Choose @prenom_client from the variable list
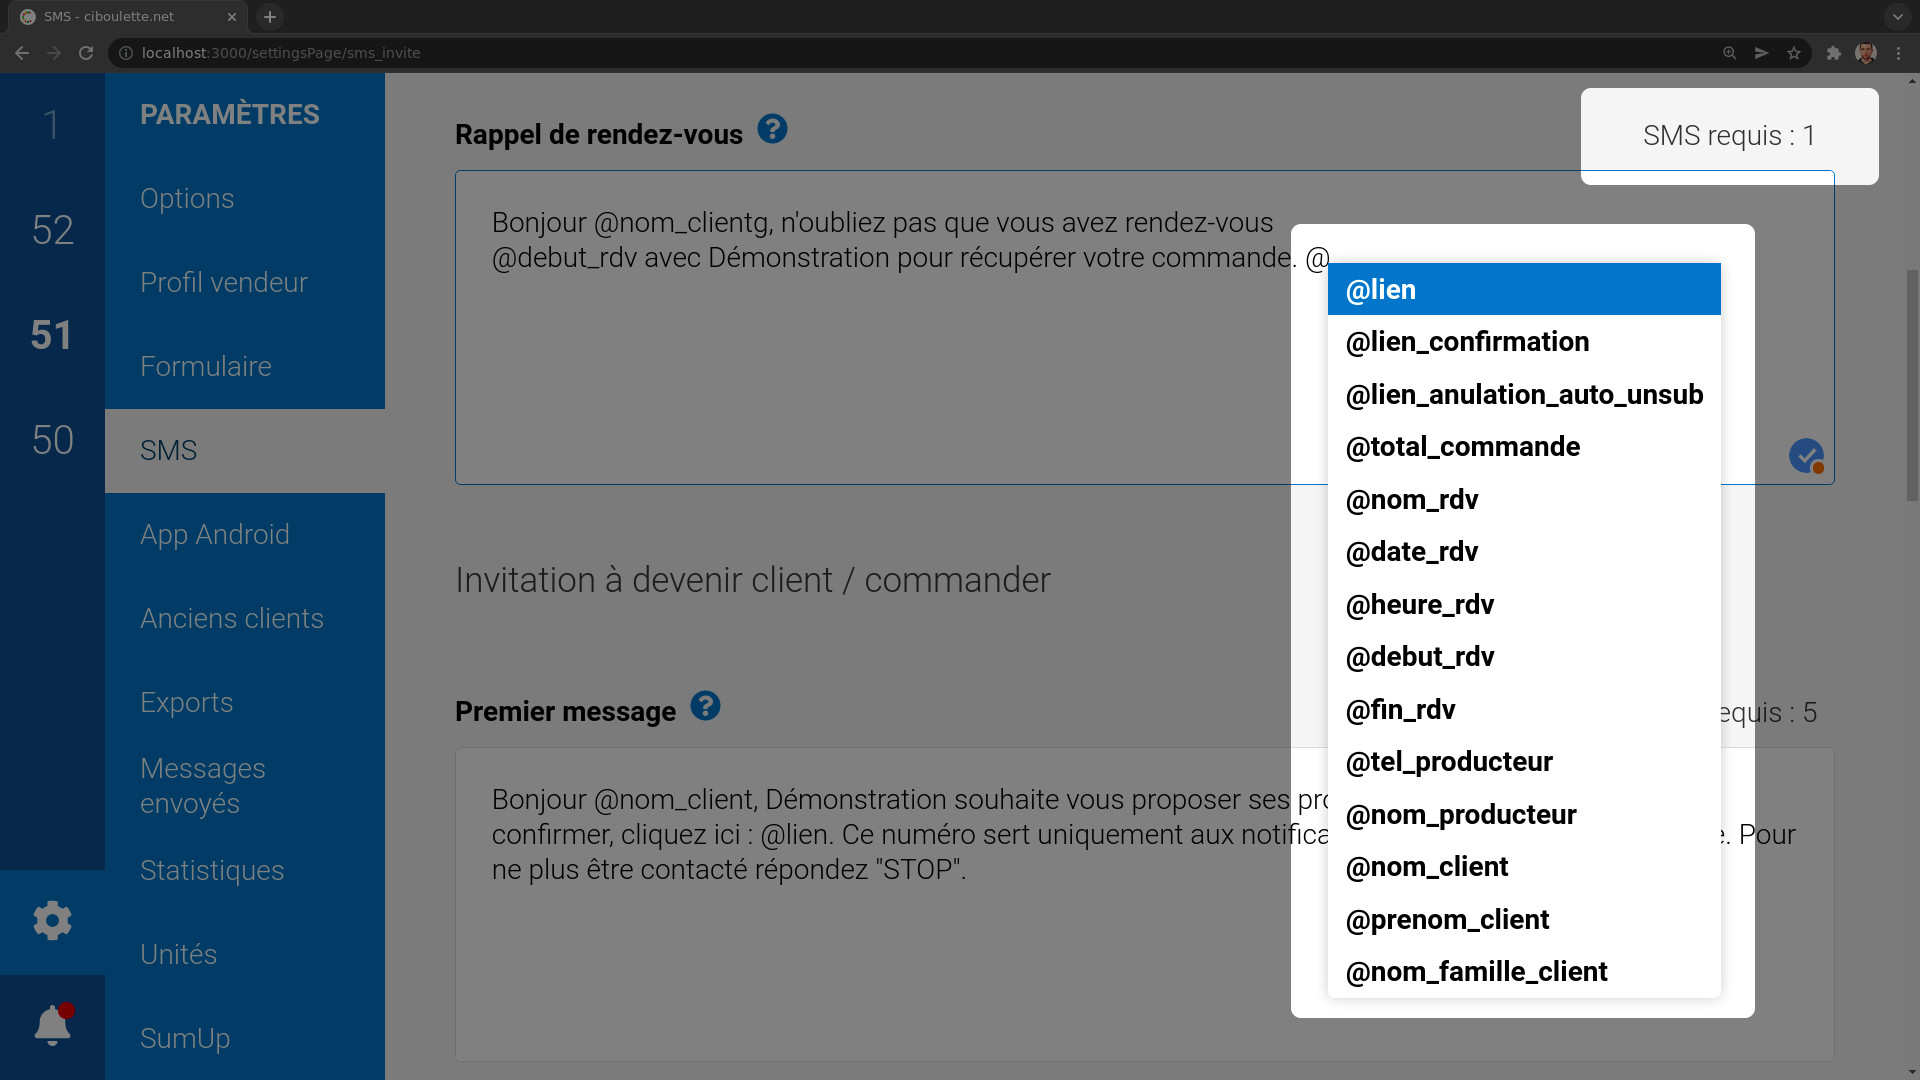Image resolution: width=1920 pixels, height=1080 pixels. (x=1523, y=920)
